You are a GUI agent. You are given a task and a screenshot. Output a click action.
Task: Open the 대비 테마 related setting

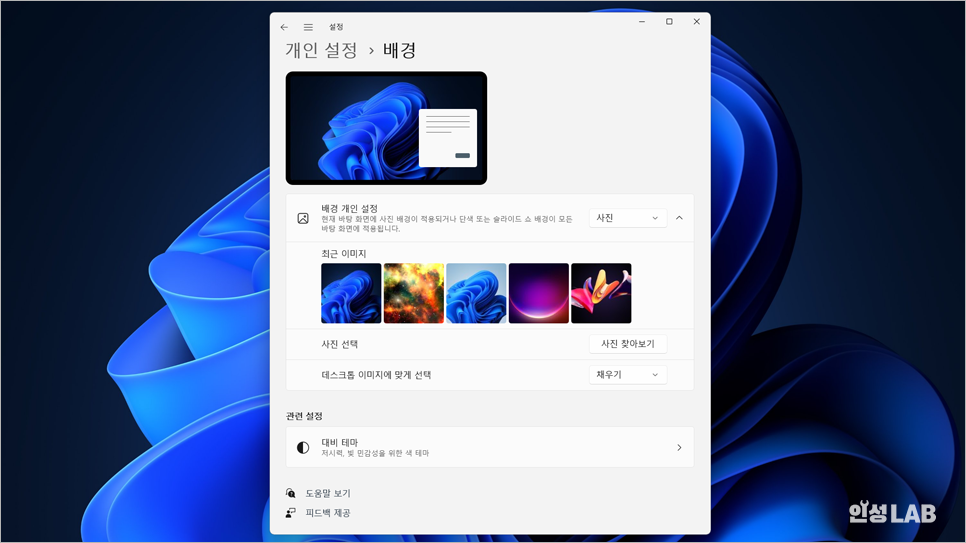pyautogui.click(x=490, y=447)
